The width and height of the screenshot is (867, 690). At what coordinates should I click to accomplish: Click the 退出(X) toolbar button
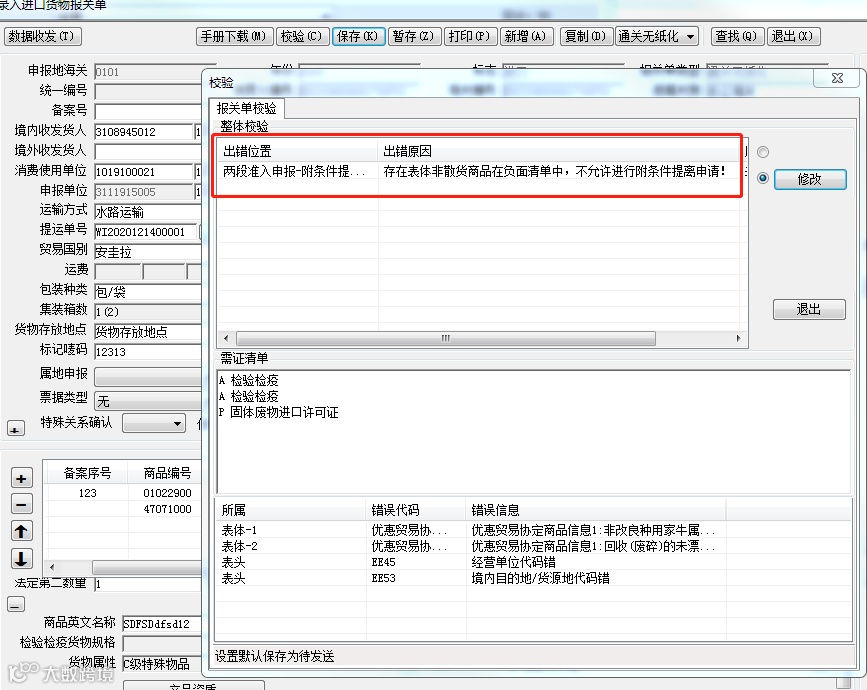(x=793, y=36)
